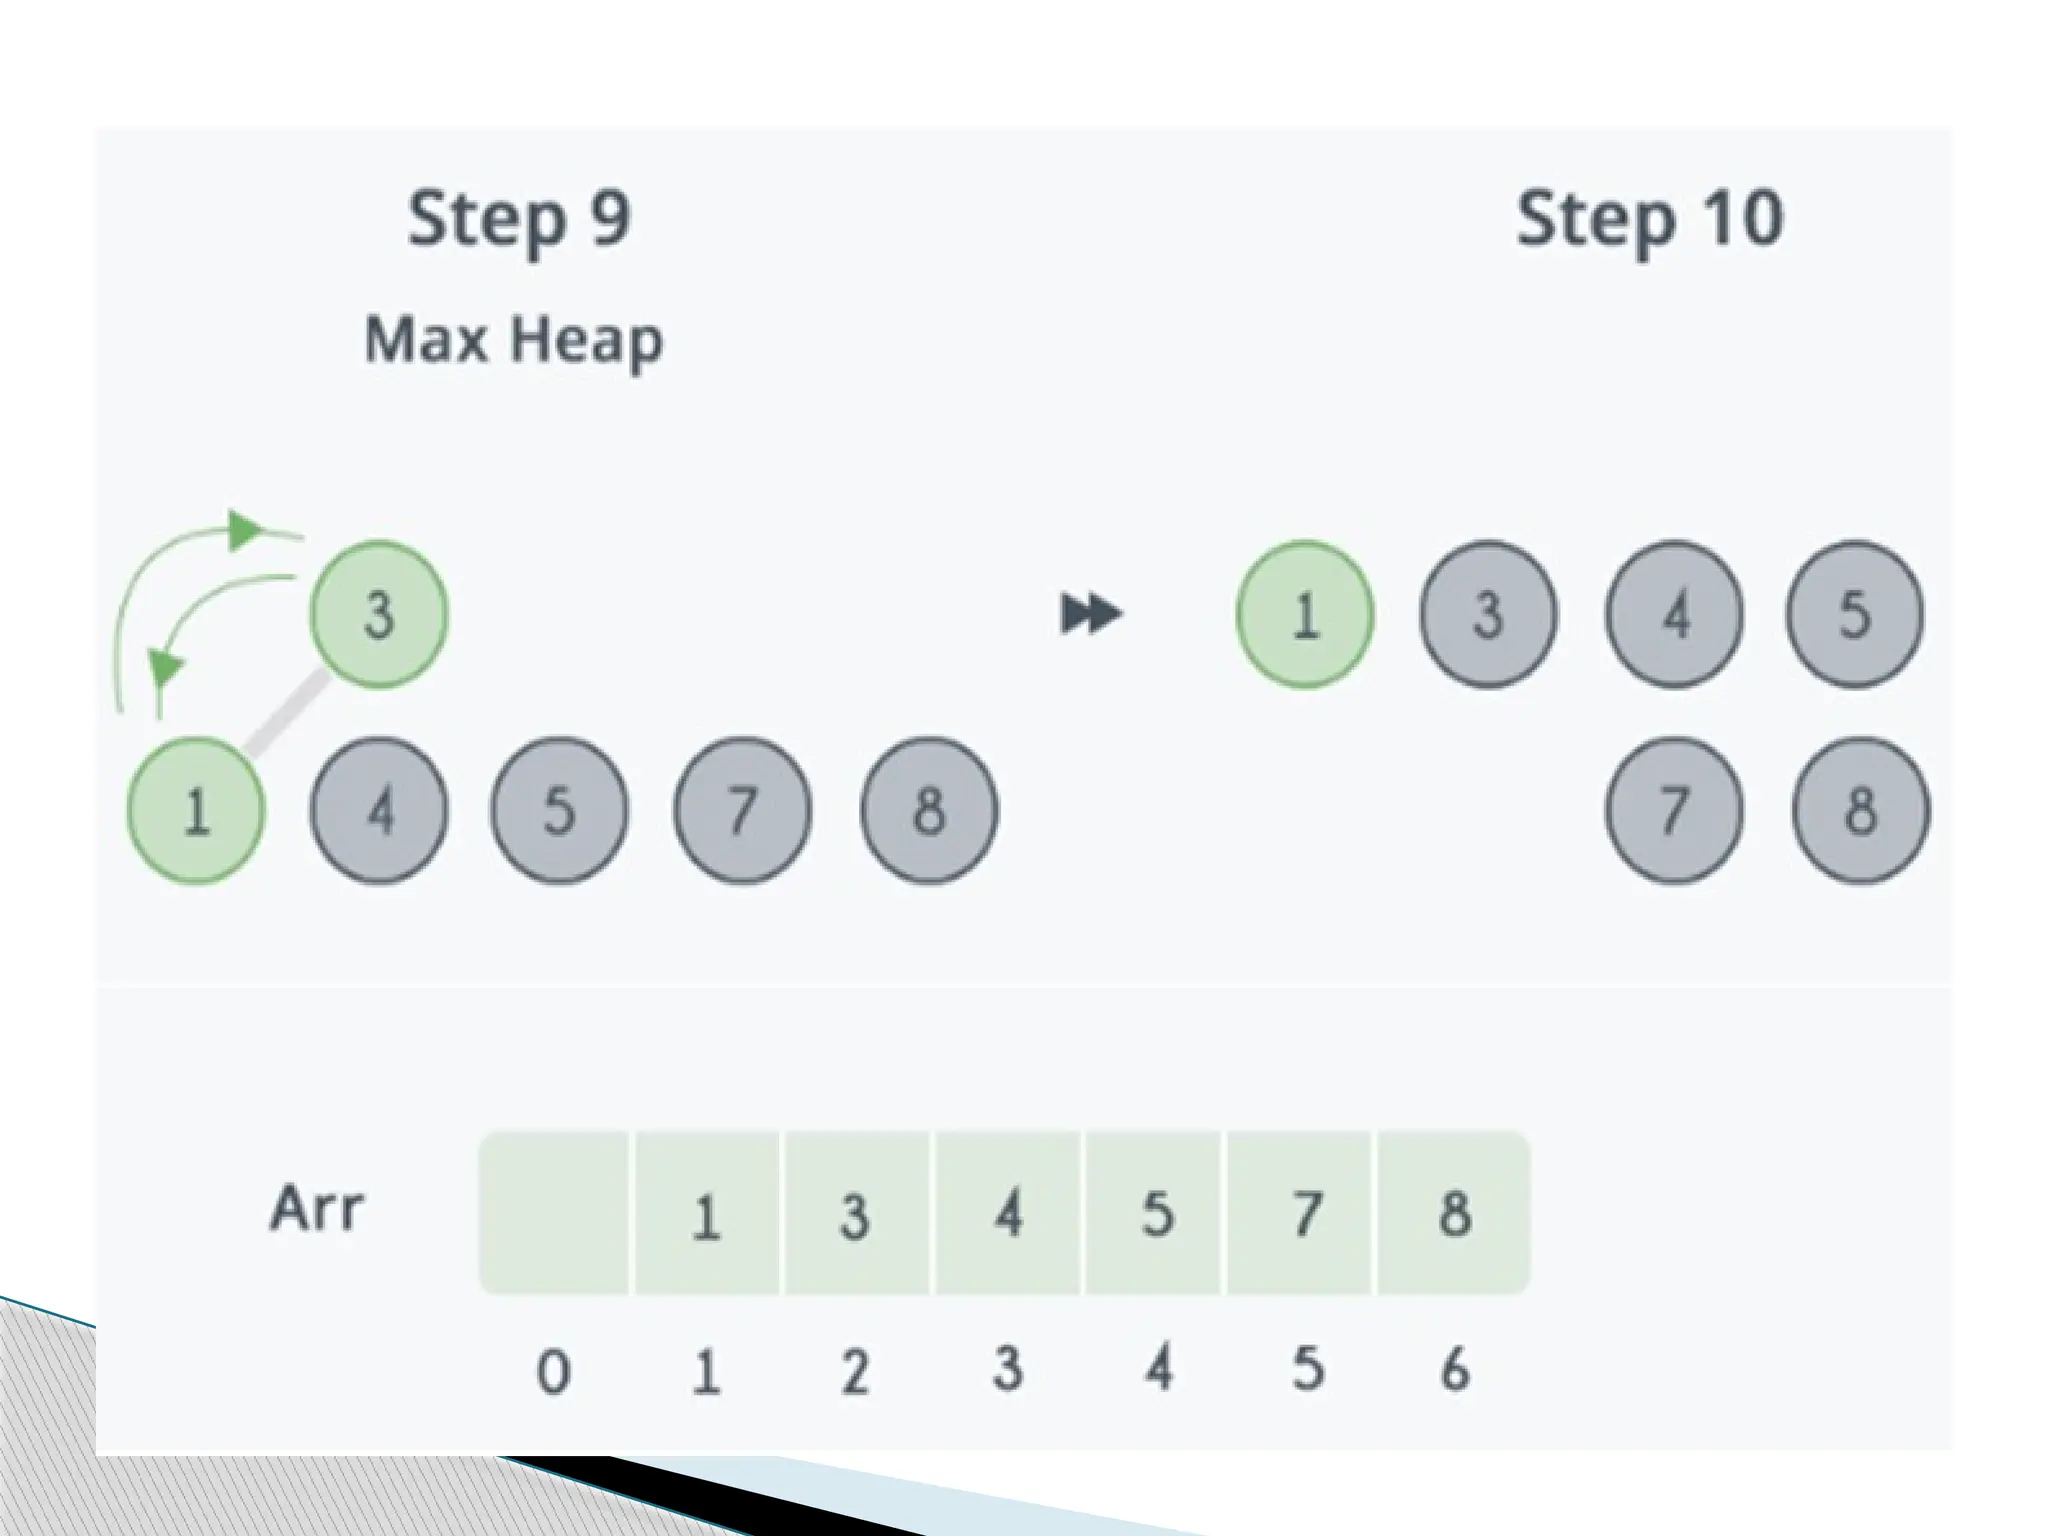Select array cell containing value 1
This screenshot has height=1536, width=2048.
pos(707,1213)
